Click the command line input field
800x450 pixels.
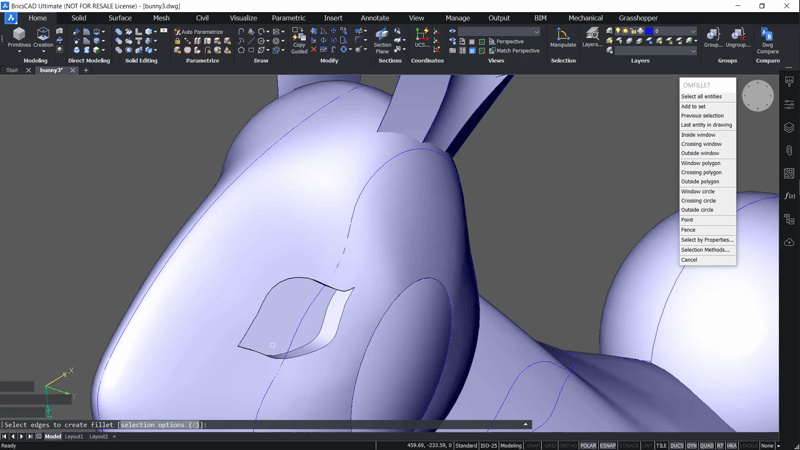(265, 424)
